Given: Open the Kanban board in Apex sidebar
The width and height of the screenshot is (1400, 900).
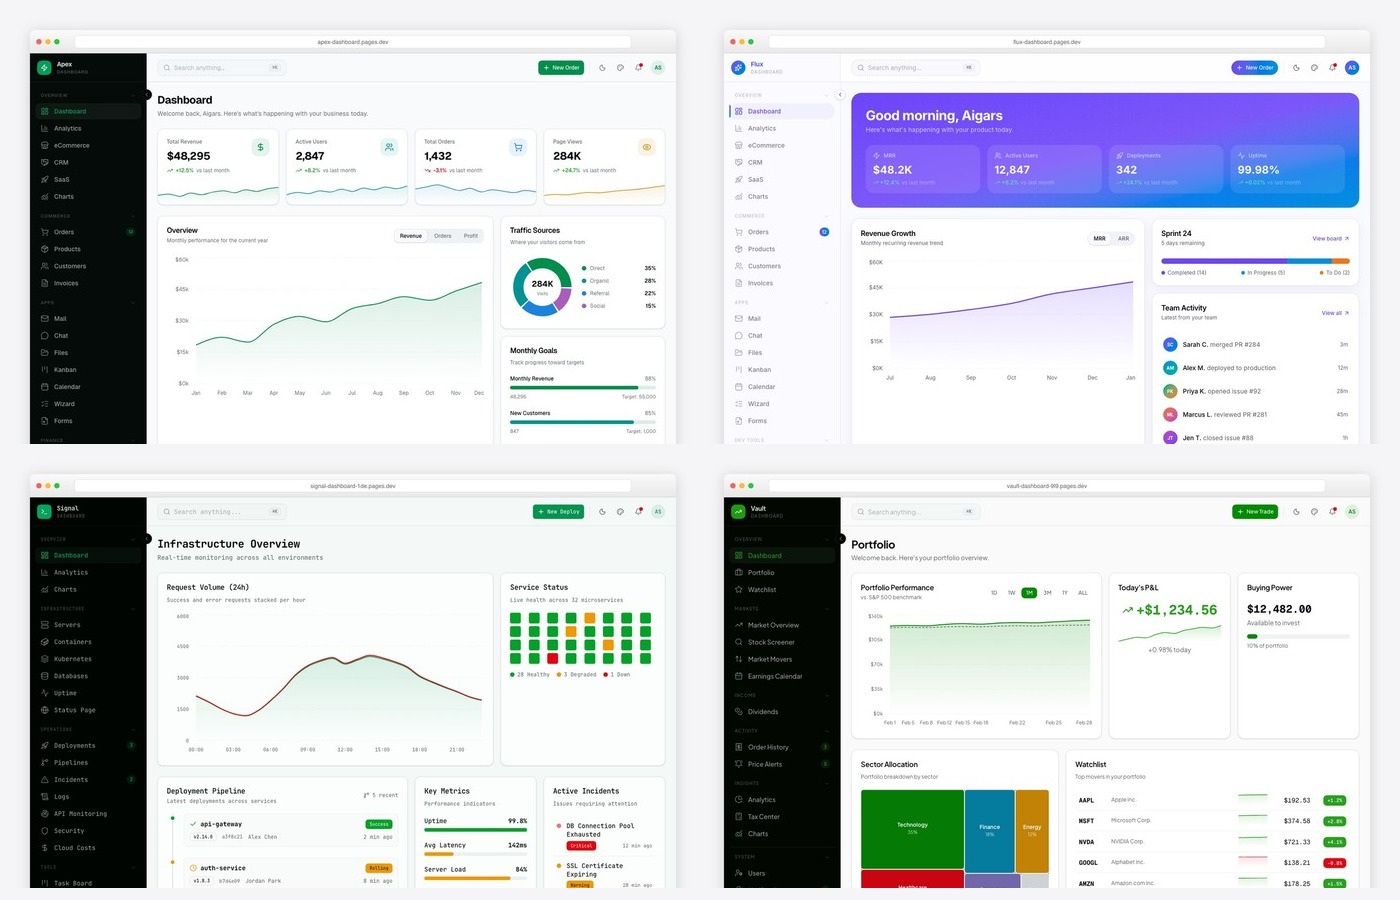Looking at the screenshot, I should tap(65, 369).
